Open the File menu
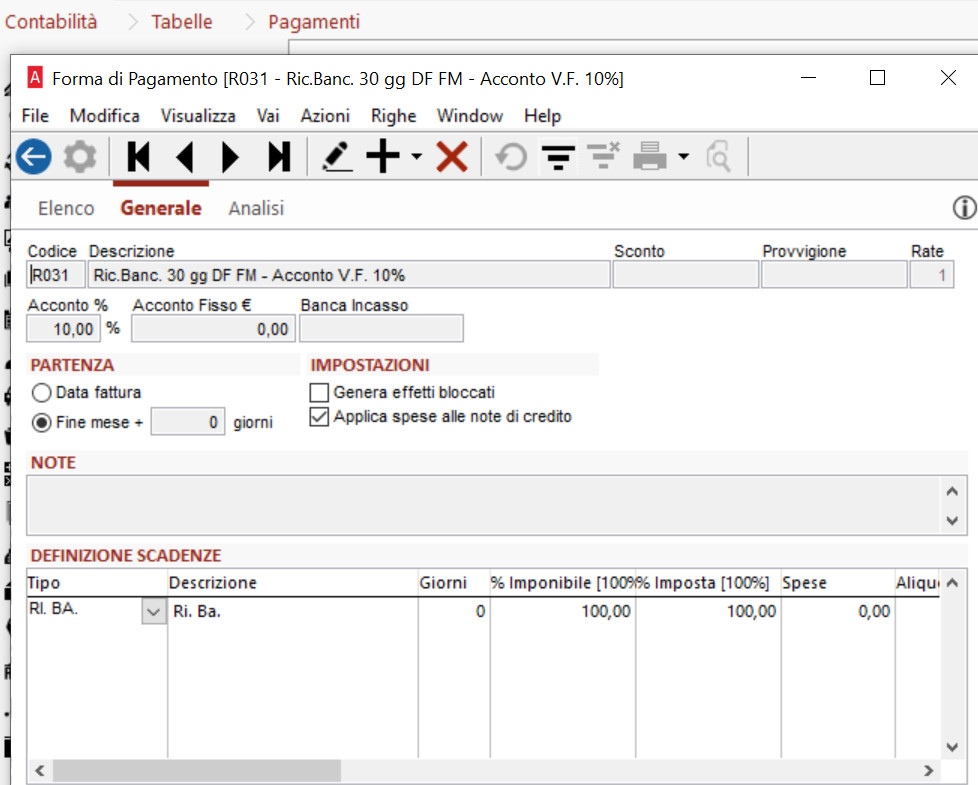The width and height of the screenshot is (978, 785). click(x=35, y=116)
